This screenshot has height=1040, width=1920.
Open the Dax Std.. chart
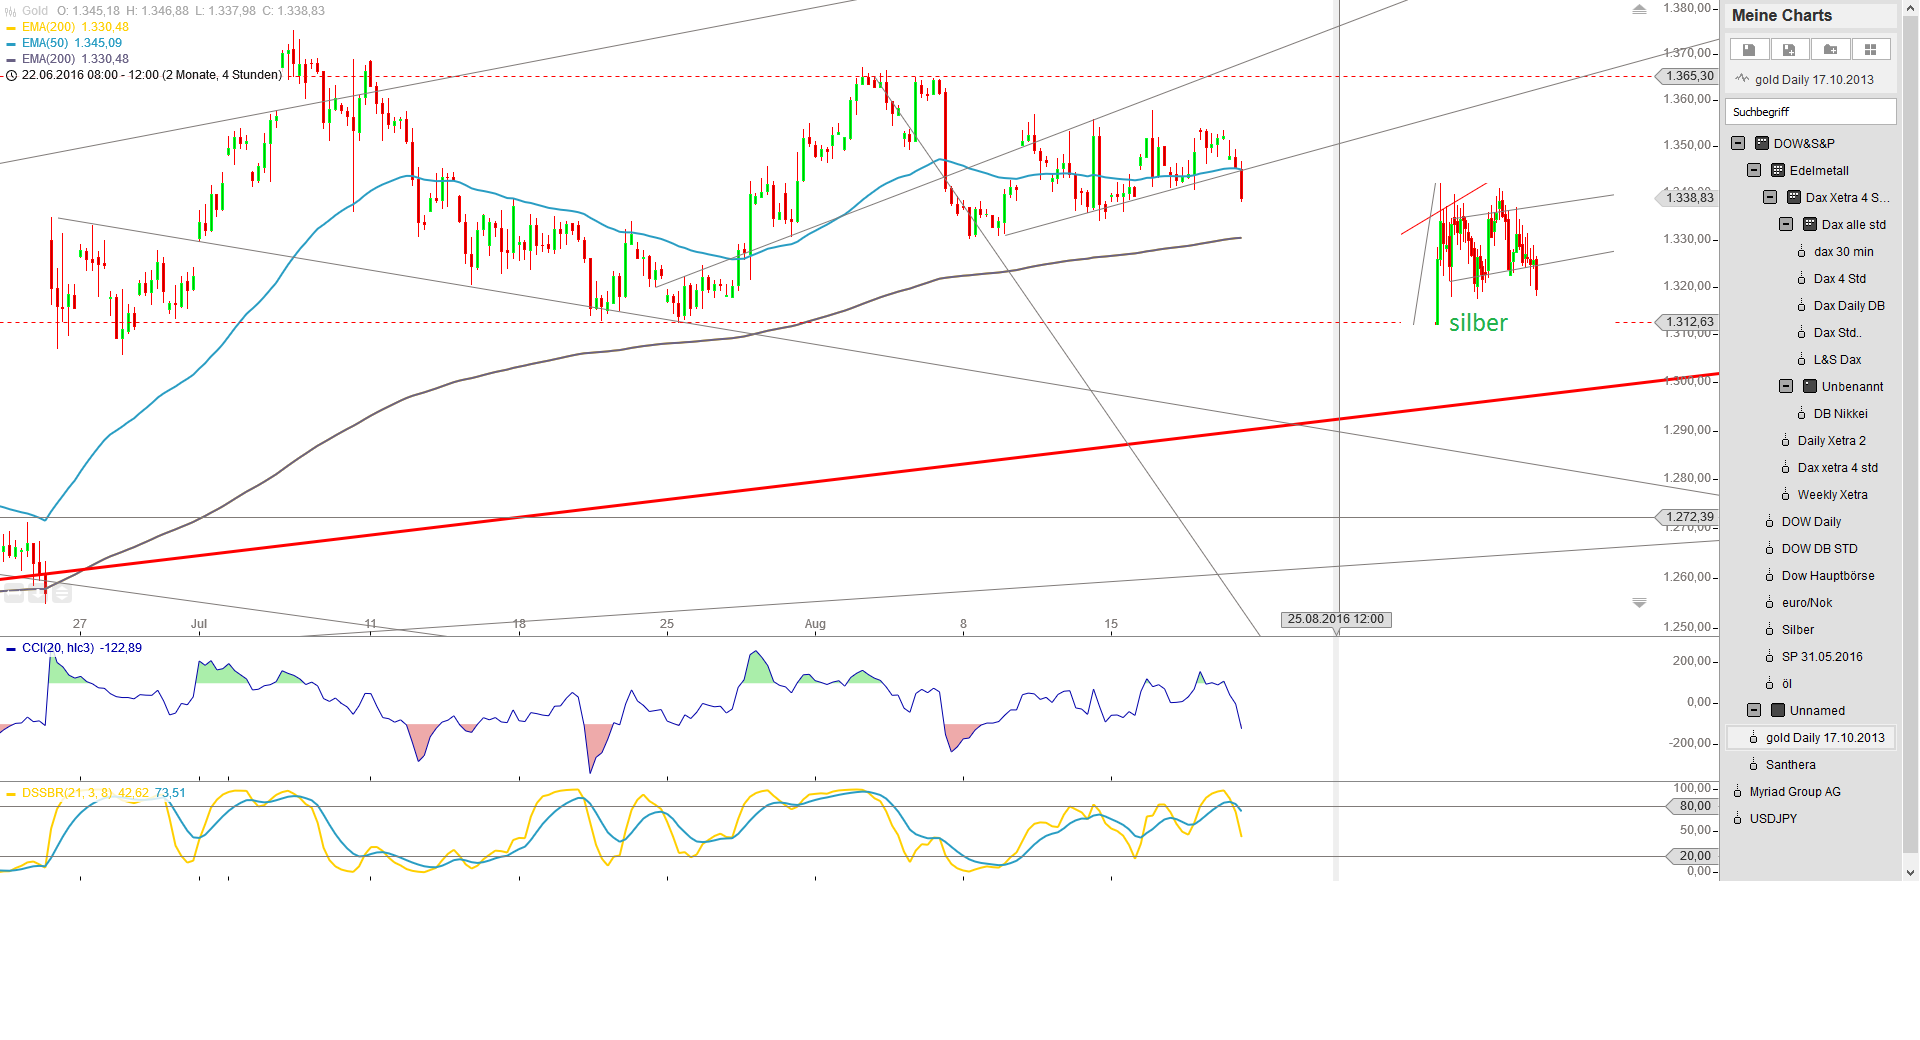point(1838,333)
